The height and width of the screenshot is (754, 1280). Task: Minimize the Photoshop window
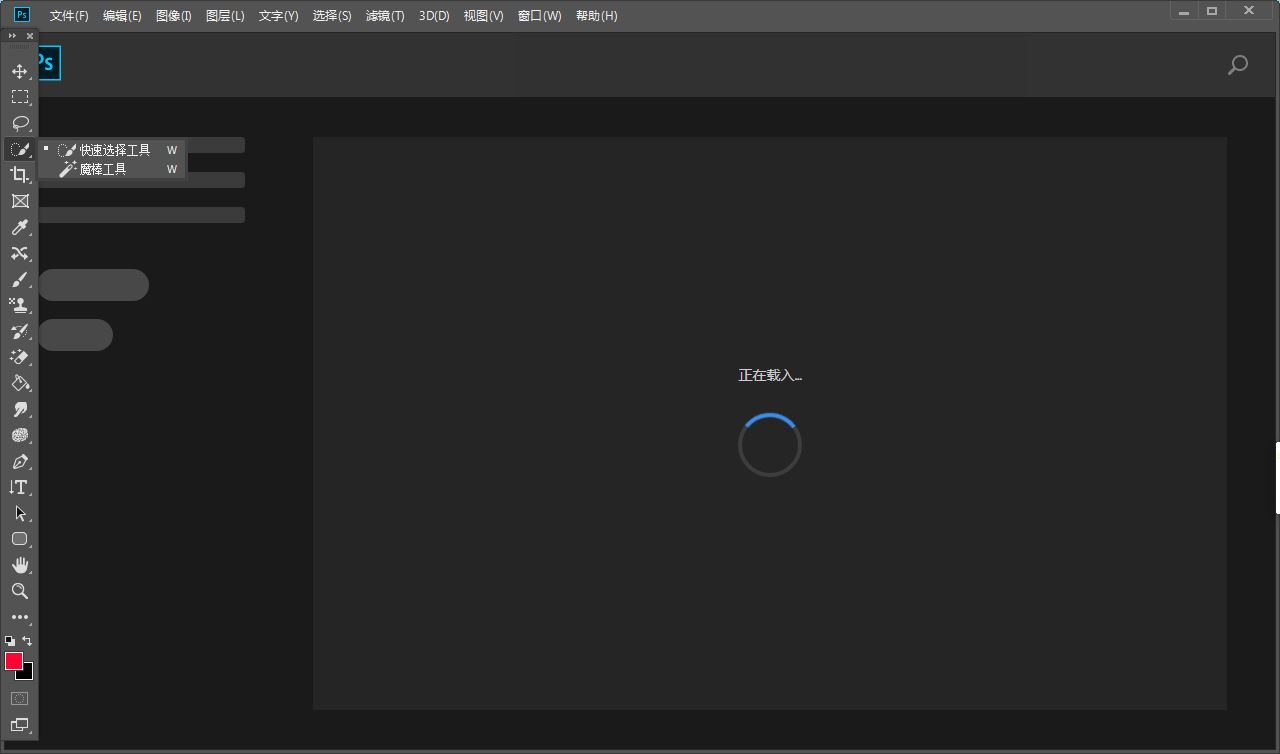1184,11
